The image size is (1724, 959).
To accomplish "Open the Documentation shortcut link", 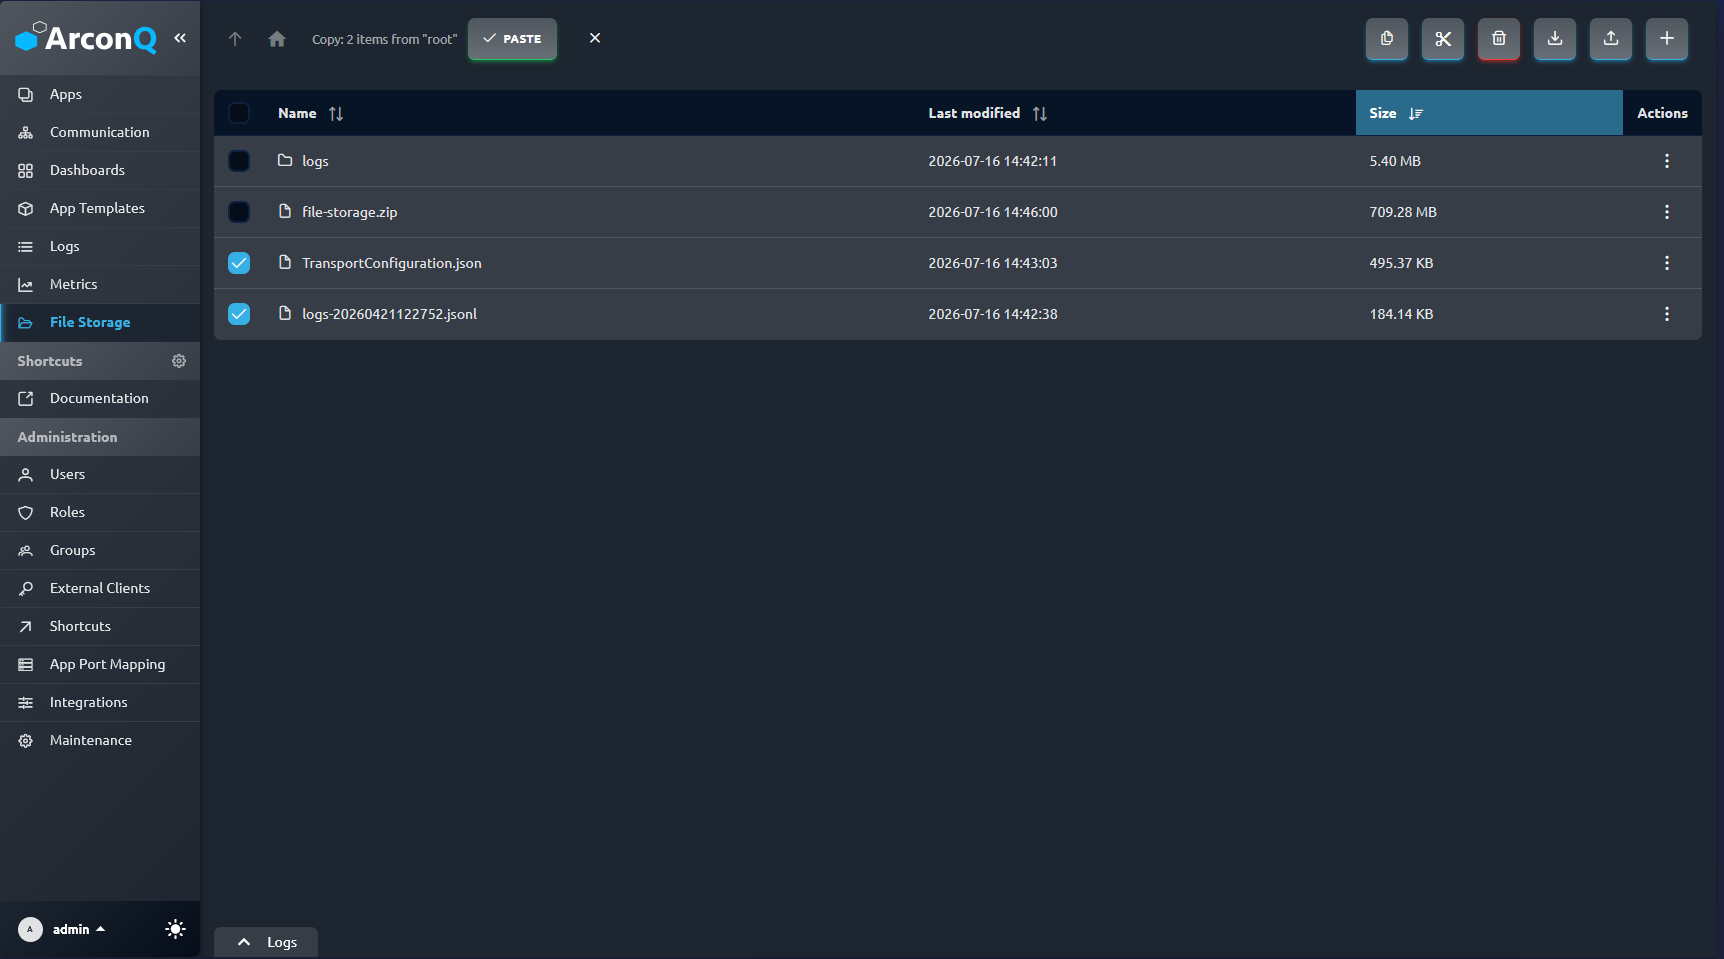I will (x=100, y=398).
